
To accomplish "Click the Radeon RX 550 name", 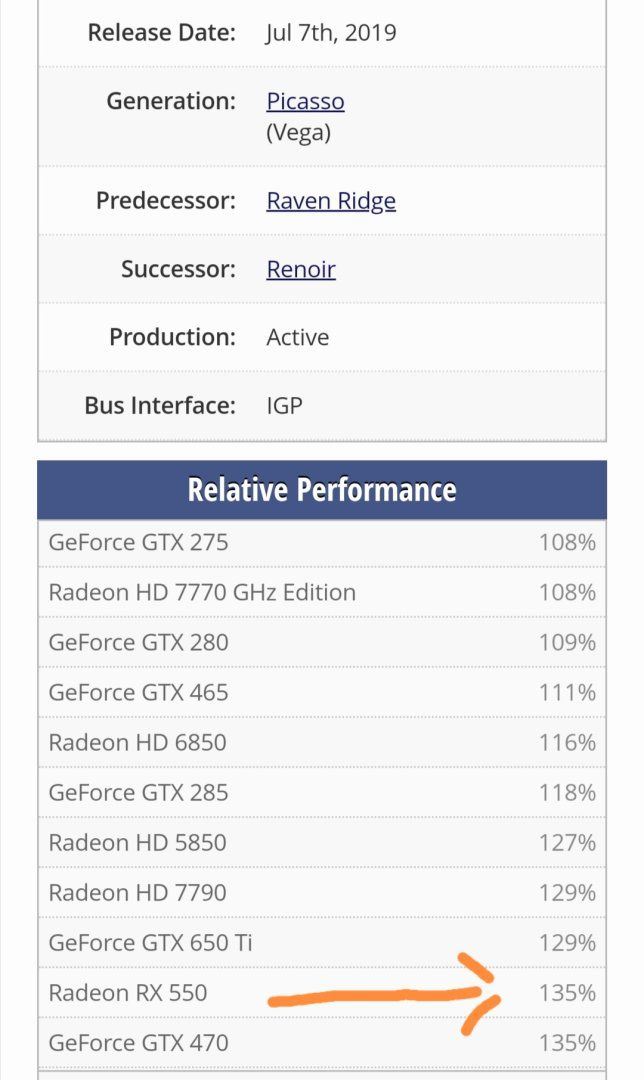I will (x=128, y=993).
